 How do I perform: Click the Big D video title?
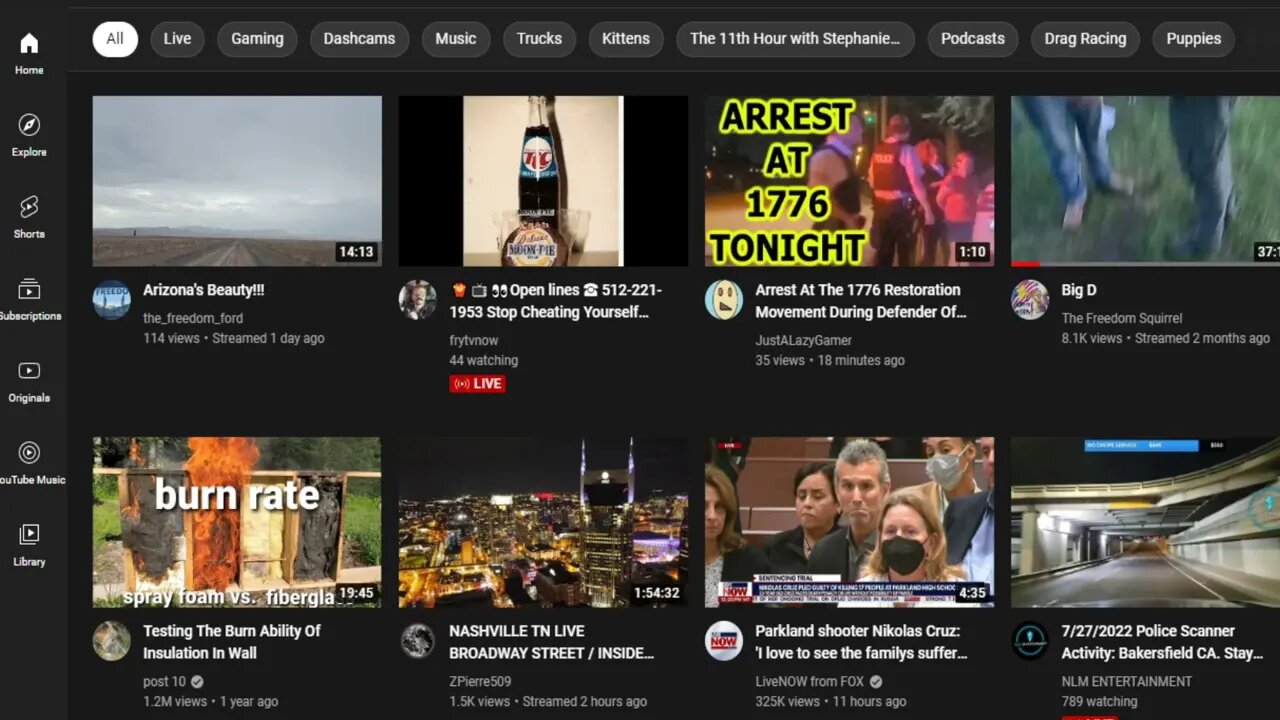coord(1079,290)
